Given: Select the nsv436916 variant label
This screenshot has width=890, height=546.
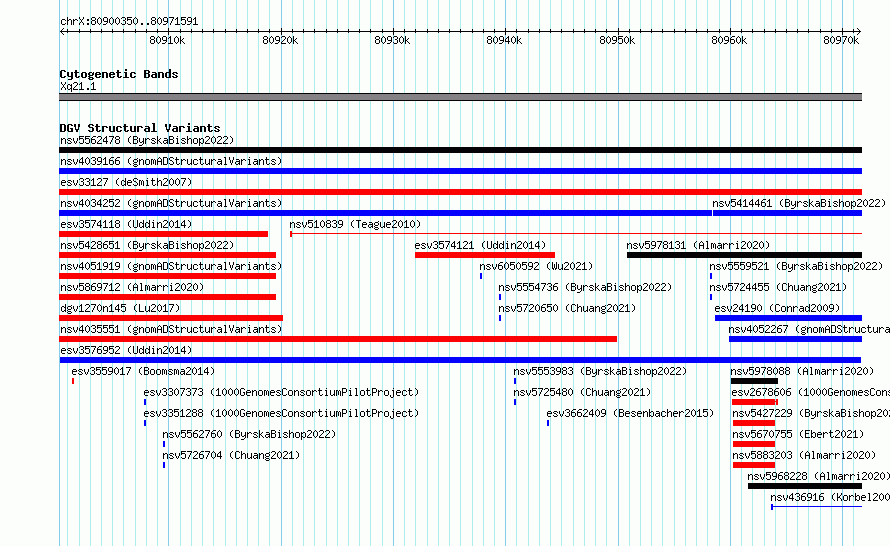Looking at the screenshot, I should [830, 497].
